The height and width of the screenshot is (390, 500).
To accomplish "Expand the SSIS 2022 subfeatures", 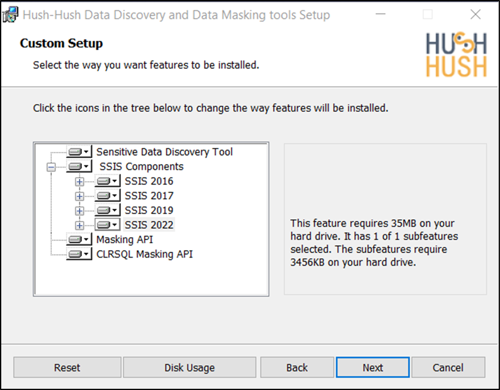I will pyautogui.click(x=79, y=226).
